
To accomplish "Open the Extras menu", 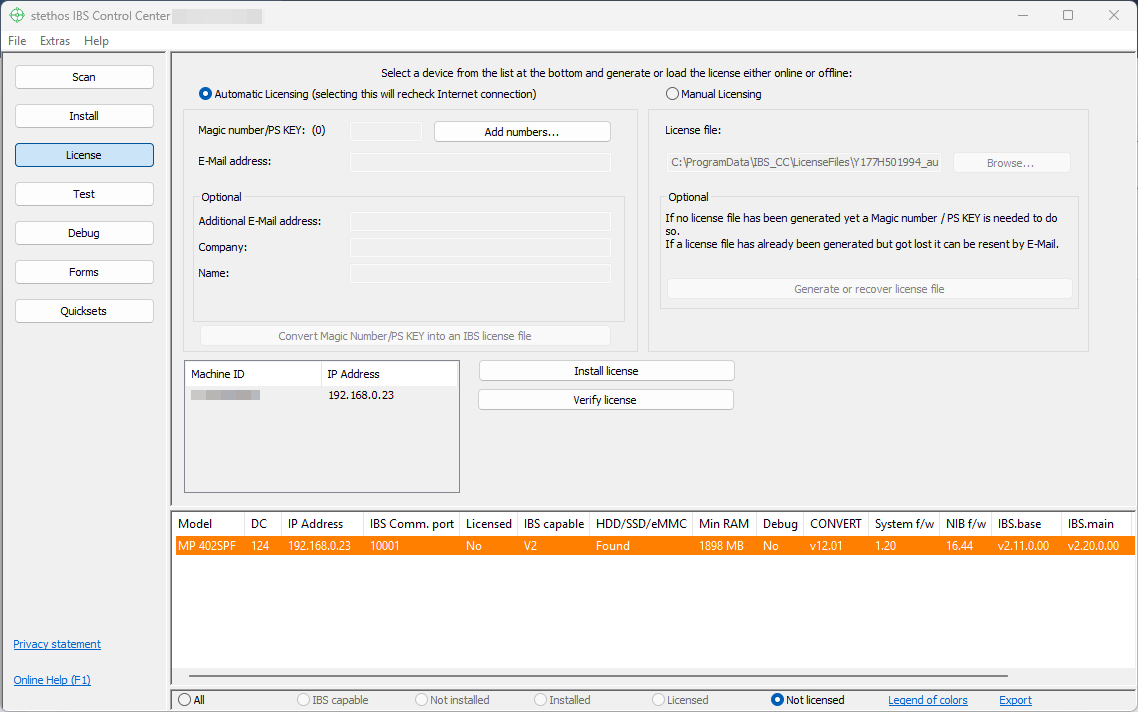I will pyautogui.click(x=55, y=41).
